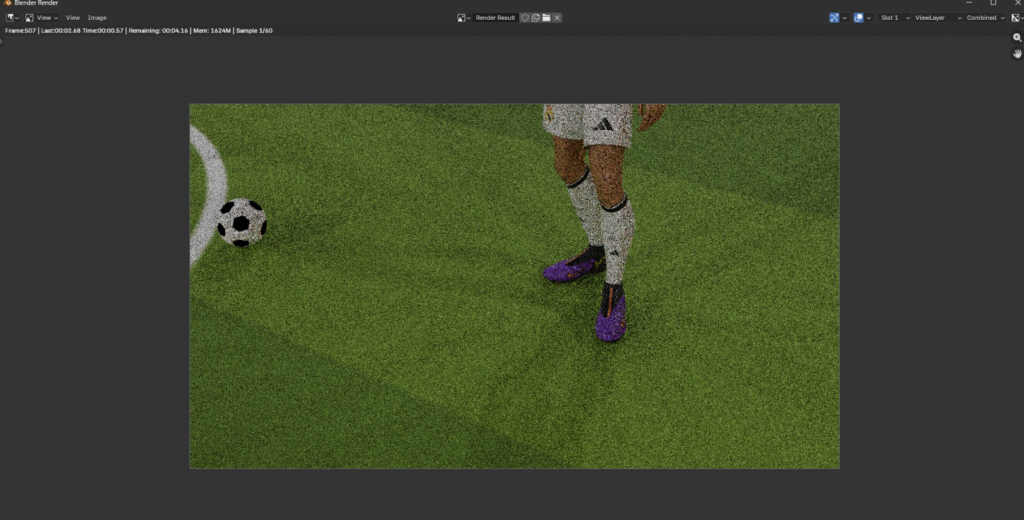Open the image browse dropdown beside Render Result
The image size is (1024, 520).
point(464,18)
